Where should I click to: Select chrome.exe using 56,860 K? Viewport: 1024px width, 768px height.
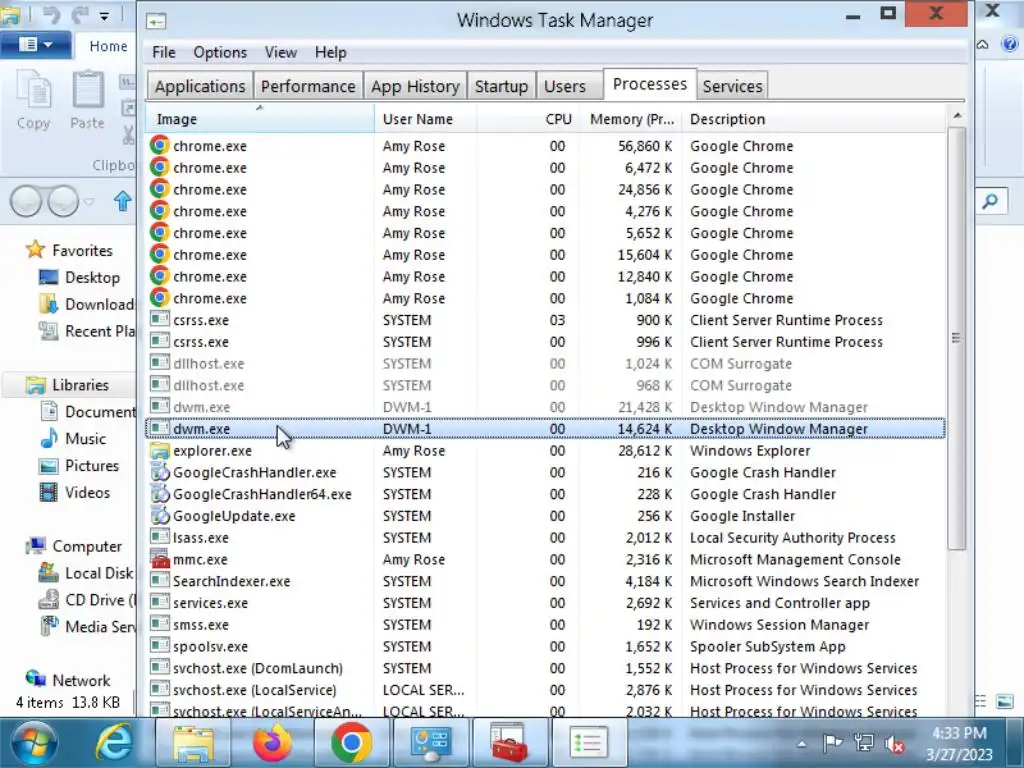pos(545,146)
